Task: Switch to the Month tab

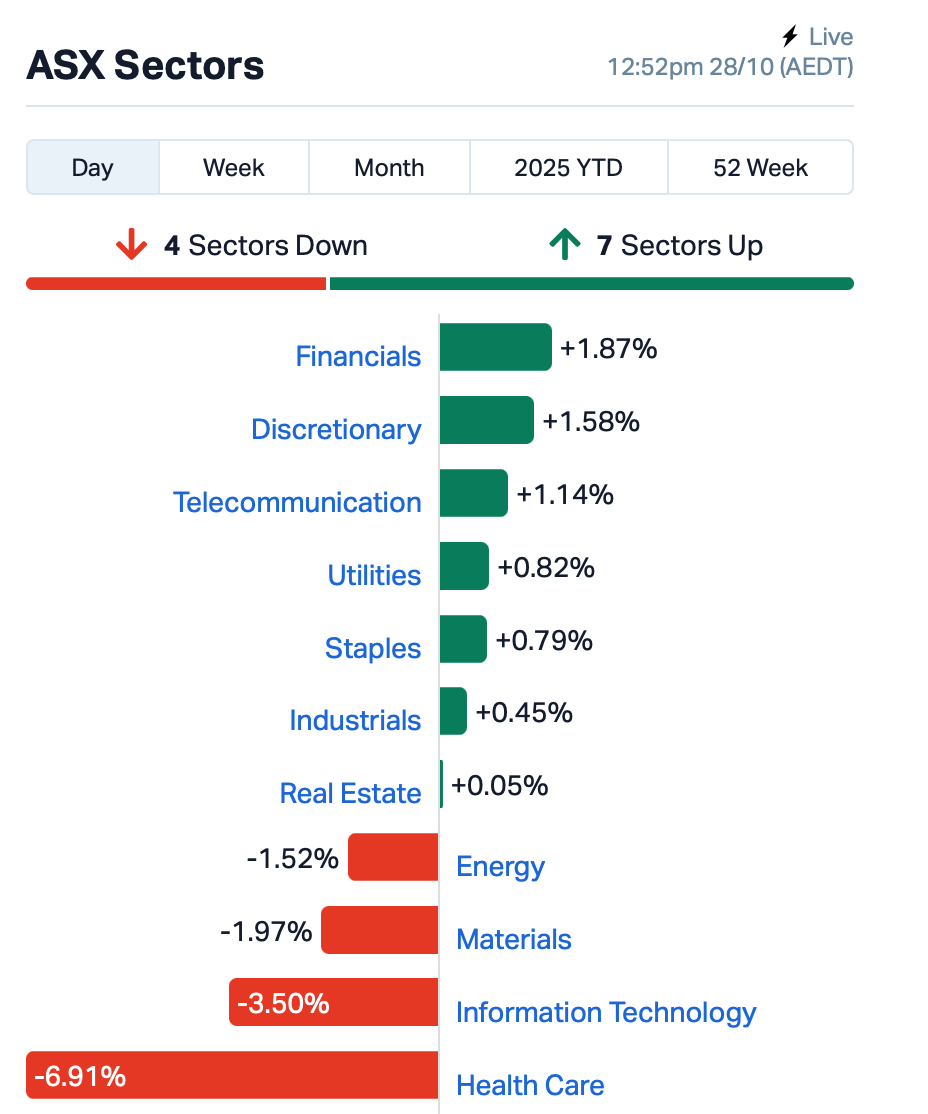Action: (389, 167)
